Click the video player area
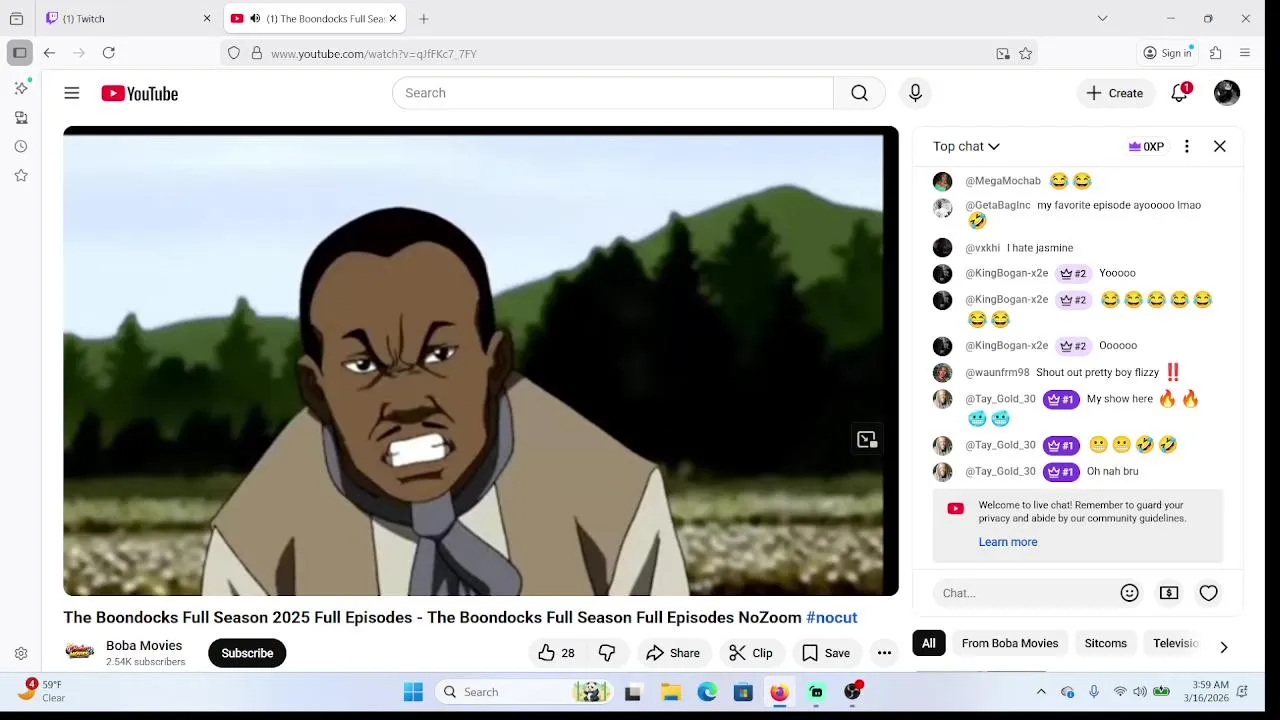Image resolution: width=1280 pixels, height=720 pixels. [481, 361]
